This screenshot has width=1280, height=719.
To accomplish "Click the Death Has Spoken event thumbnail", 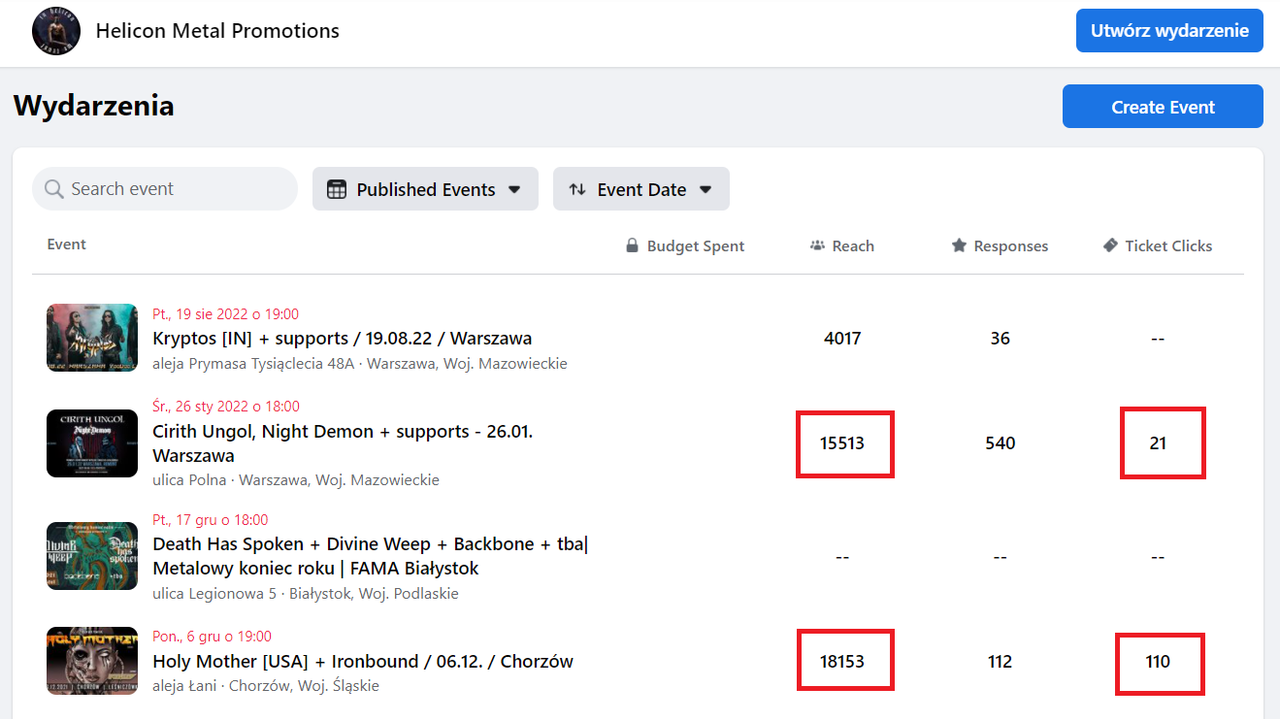I will point(92,556).
